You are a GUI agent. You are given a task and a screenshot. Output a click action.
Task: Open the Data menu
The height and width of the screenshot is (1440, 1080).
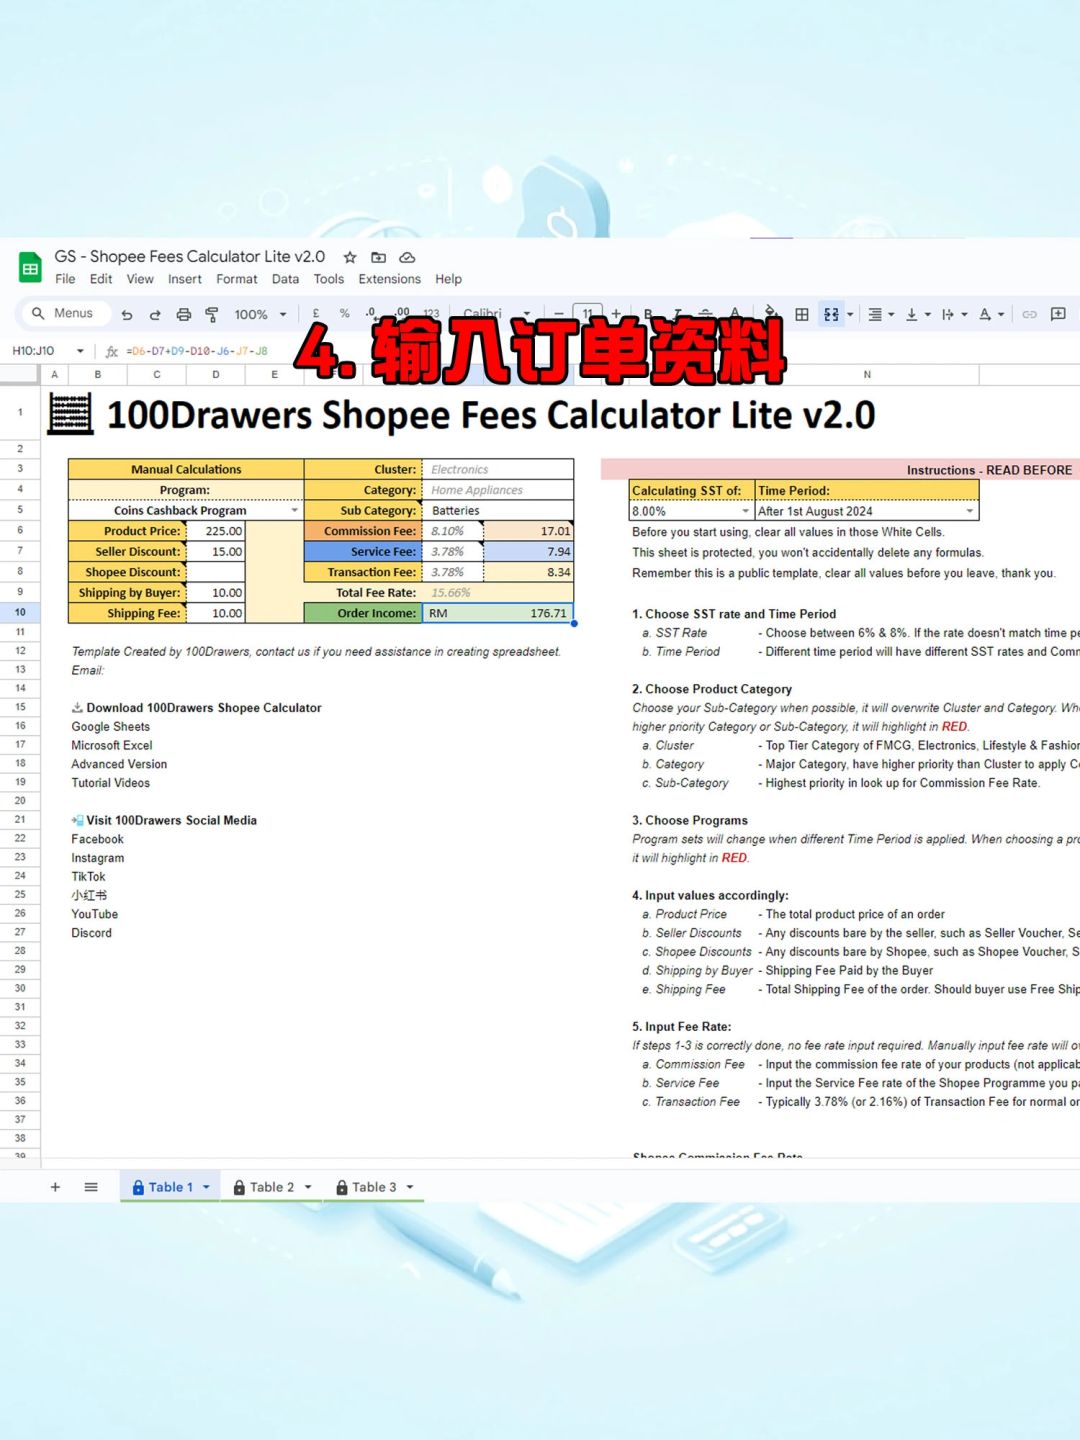285,279
